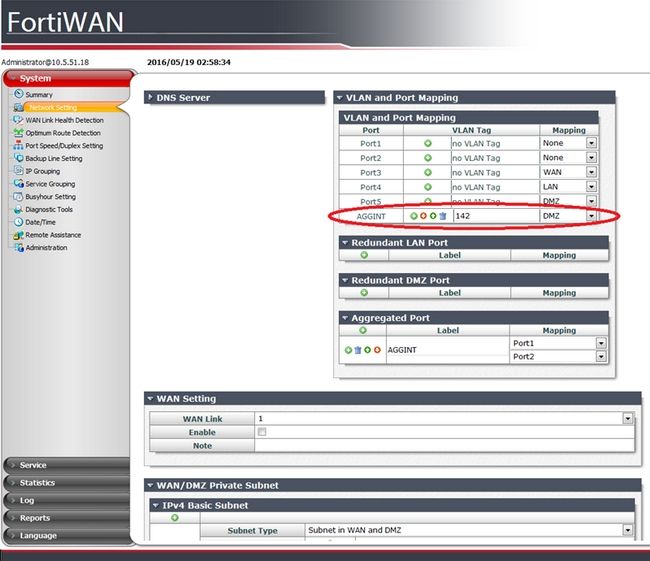Viewport: 650px width, 561px height.
Task: Open the Service menu section
Action: click(67, 465)
